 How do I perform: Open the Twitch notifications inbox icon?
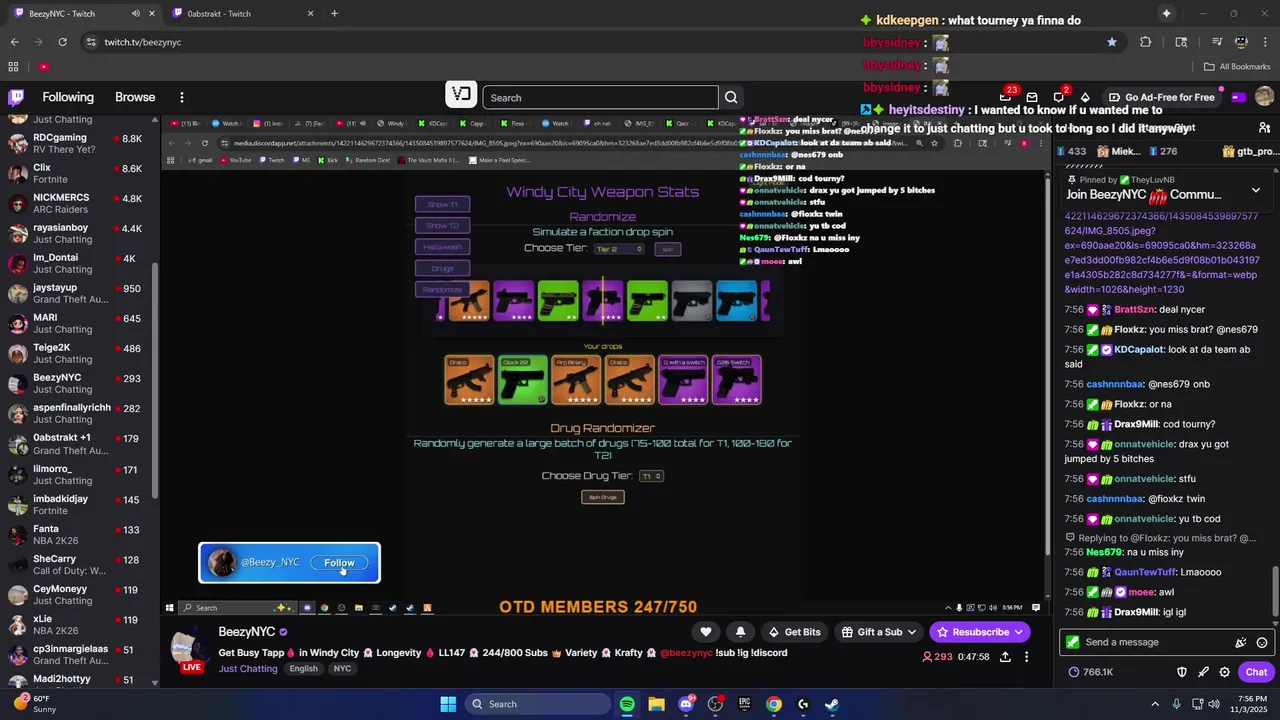1031,97
